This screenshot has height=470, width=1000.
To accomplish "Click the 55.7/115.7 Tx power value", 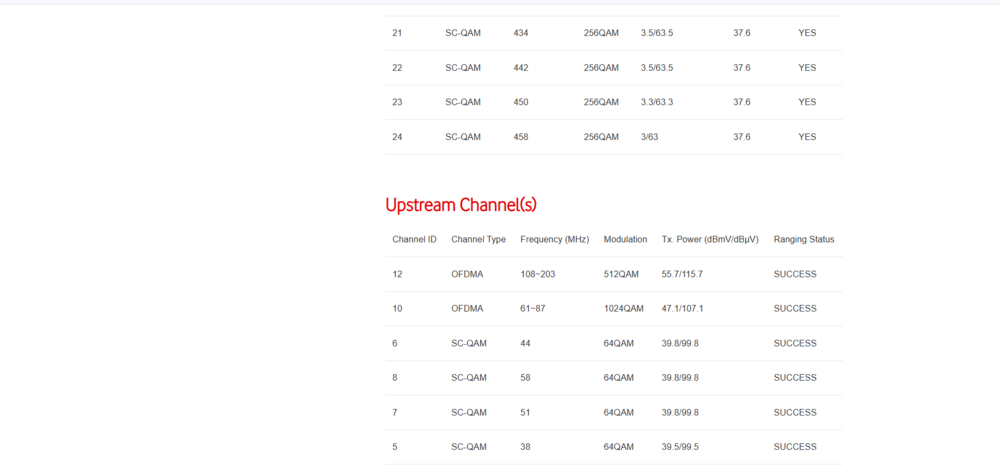I will click(682, 274).
